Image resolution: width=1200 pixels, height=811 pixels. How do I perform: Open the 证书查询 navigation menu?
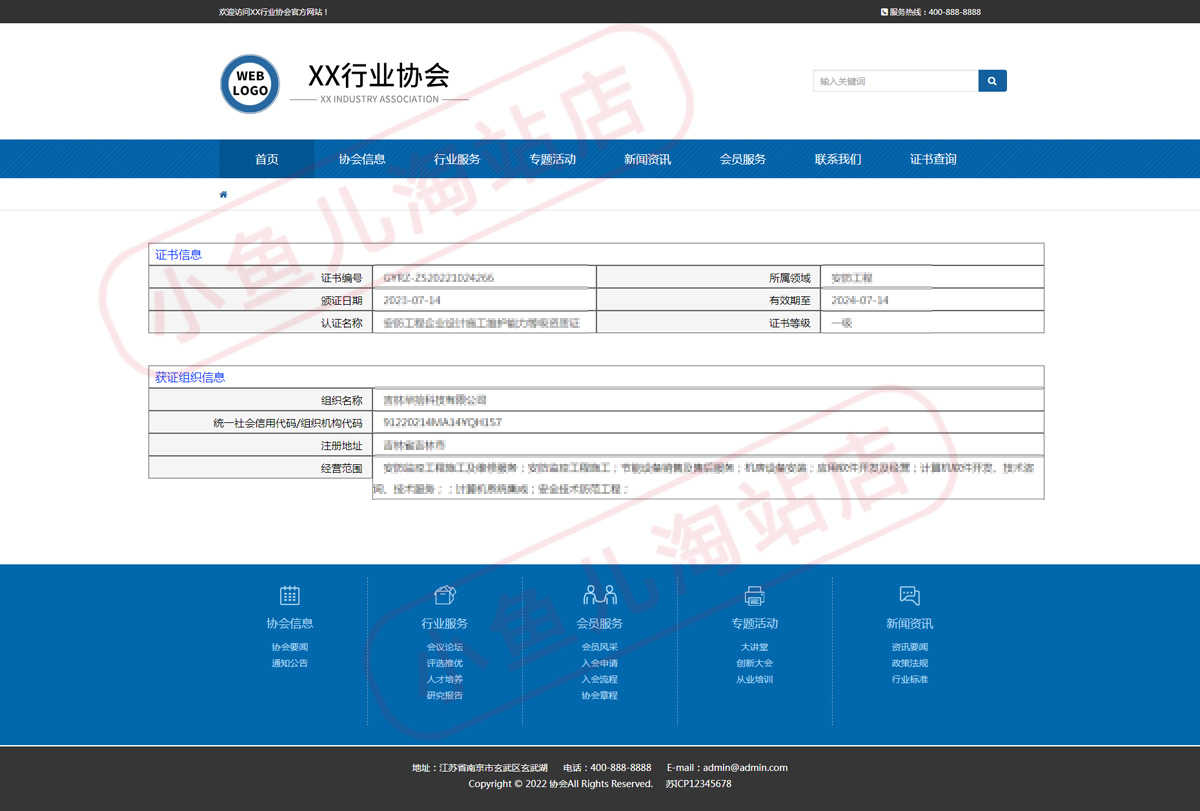[933, 159]
